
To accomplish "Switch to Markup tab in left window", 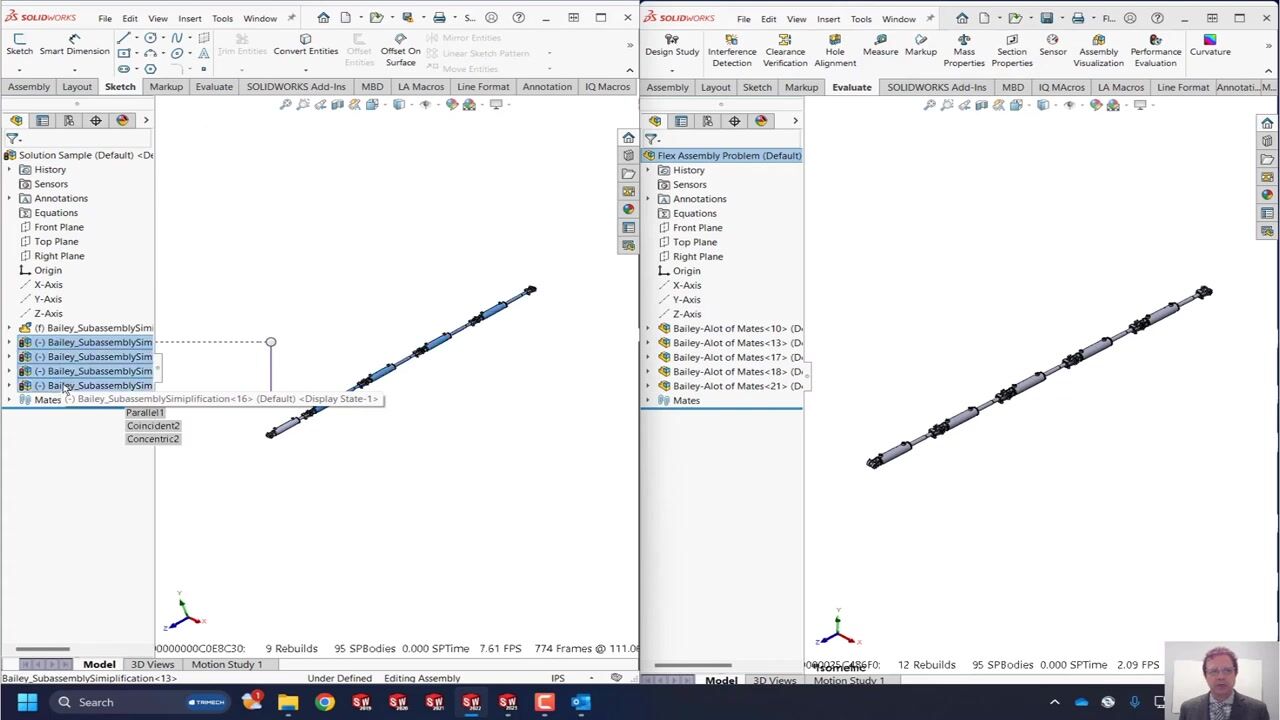I will coord(166,87).
